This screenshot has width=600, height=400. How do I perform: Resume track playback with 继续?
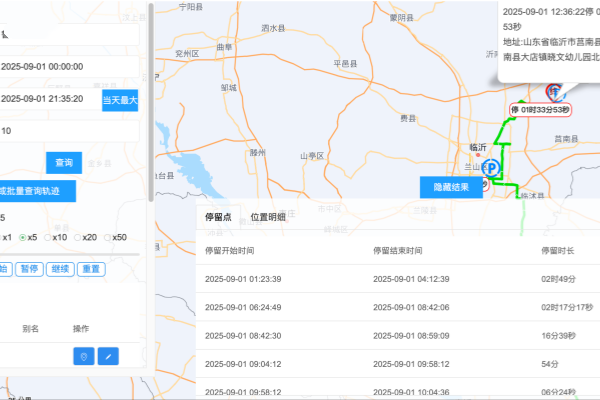[60, 269]
